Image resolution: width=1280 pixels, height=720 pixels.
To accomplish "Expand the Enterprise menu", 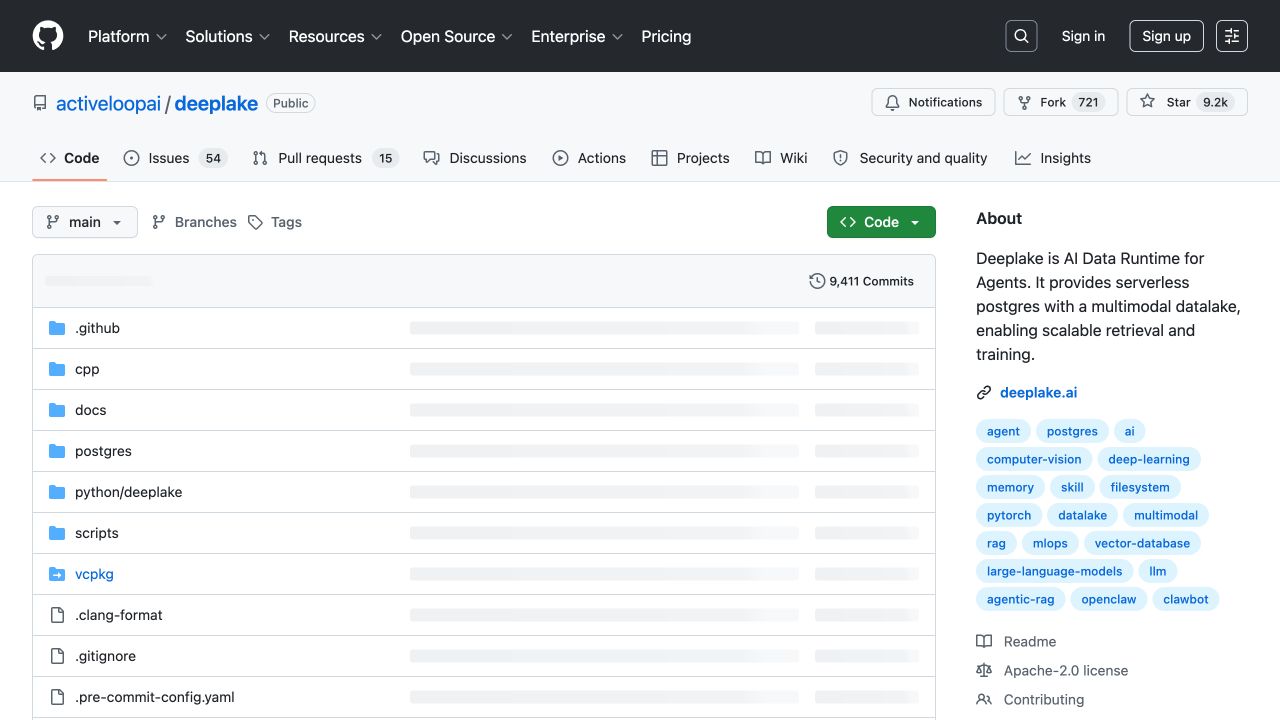I will pyautogui.click(x=577, y=36).
